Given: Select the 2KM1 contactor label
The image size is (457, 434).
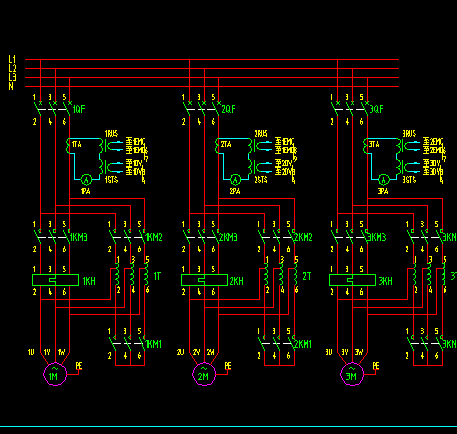Looking at the screenshot, I should [x=303, y=344].
